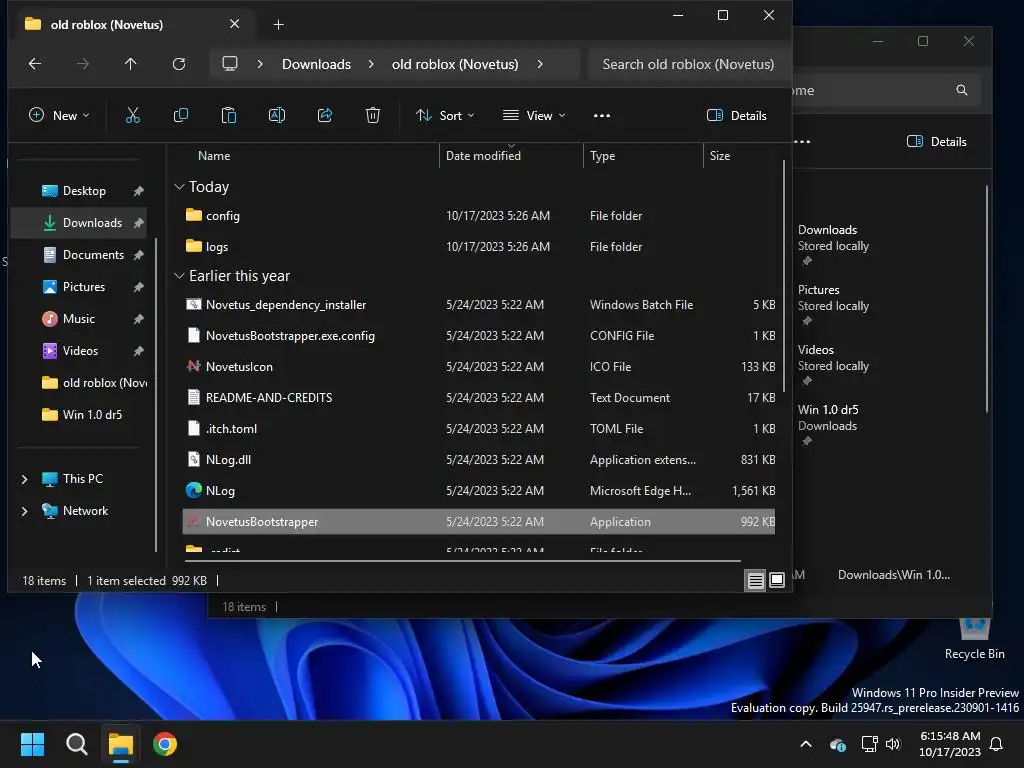Image resolution: width=1024 pixels, height=768 pixels.
Task: Click chevron after old roblox (Novetus) breadcrumb
Action: point(540,64)
